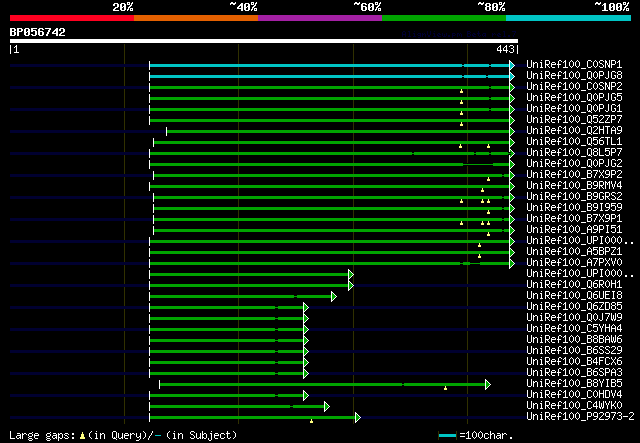Image resolution: width=640 pixels, height=443 pixels.
Task: Click the UniRef100_A7PXV0 label
Action: pos(574,263)
